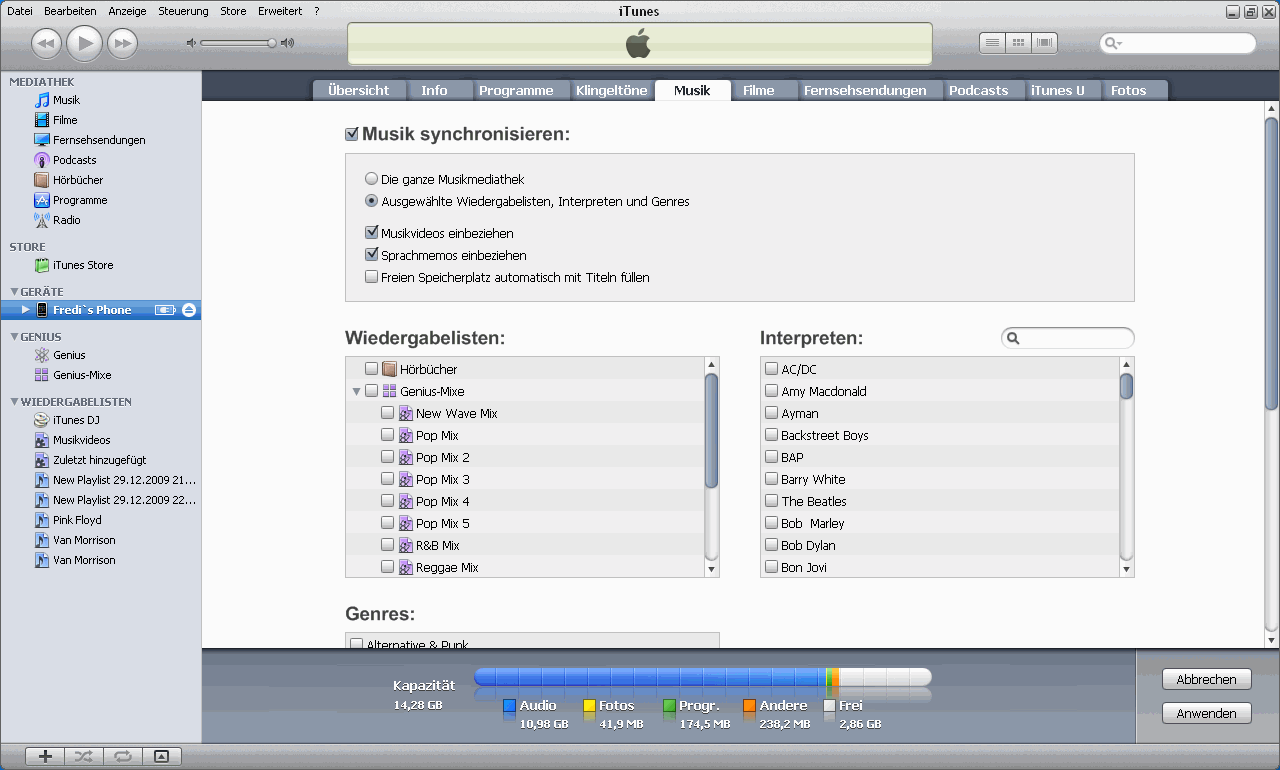
Task: Open search options magnifier dropdown
Action: pyautogui.click(x=1114, y=43)
